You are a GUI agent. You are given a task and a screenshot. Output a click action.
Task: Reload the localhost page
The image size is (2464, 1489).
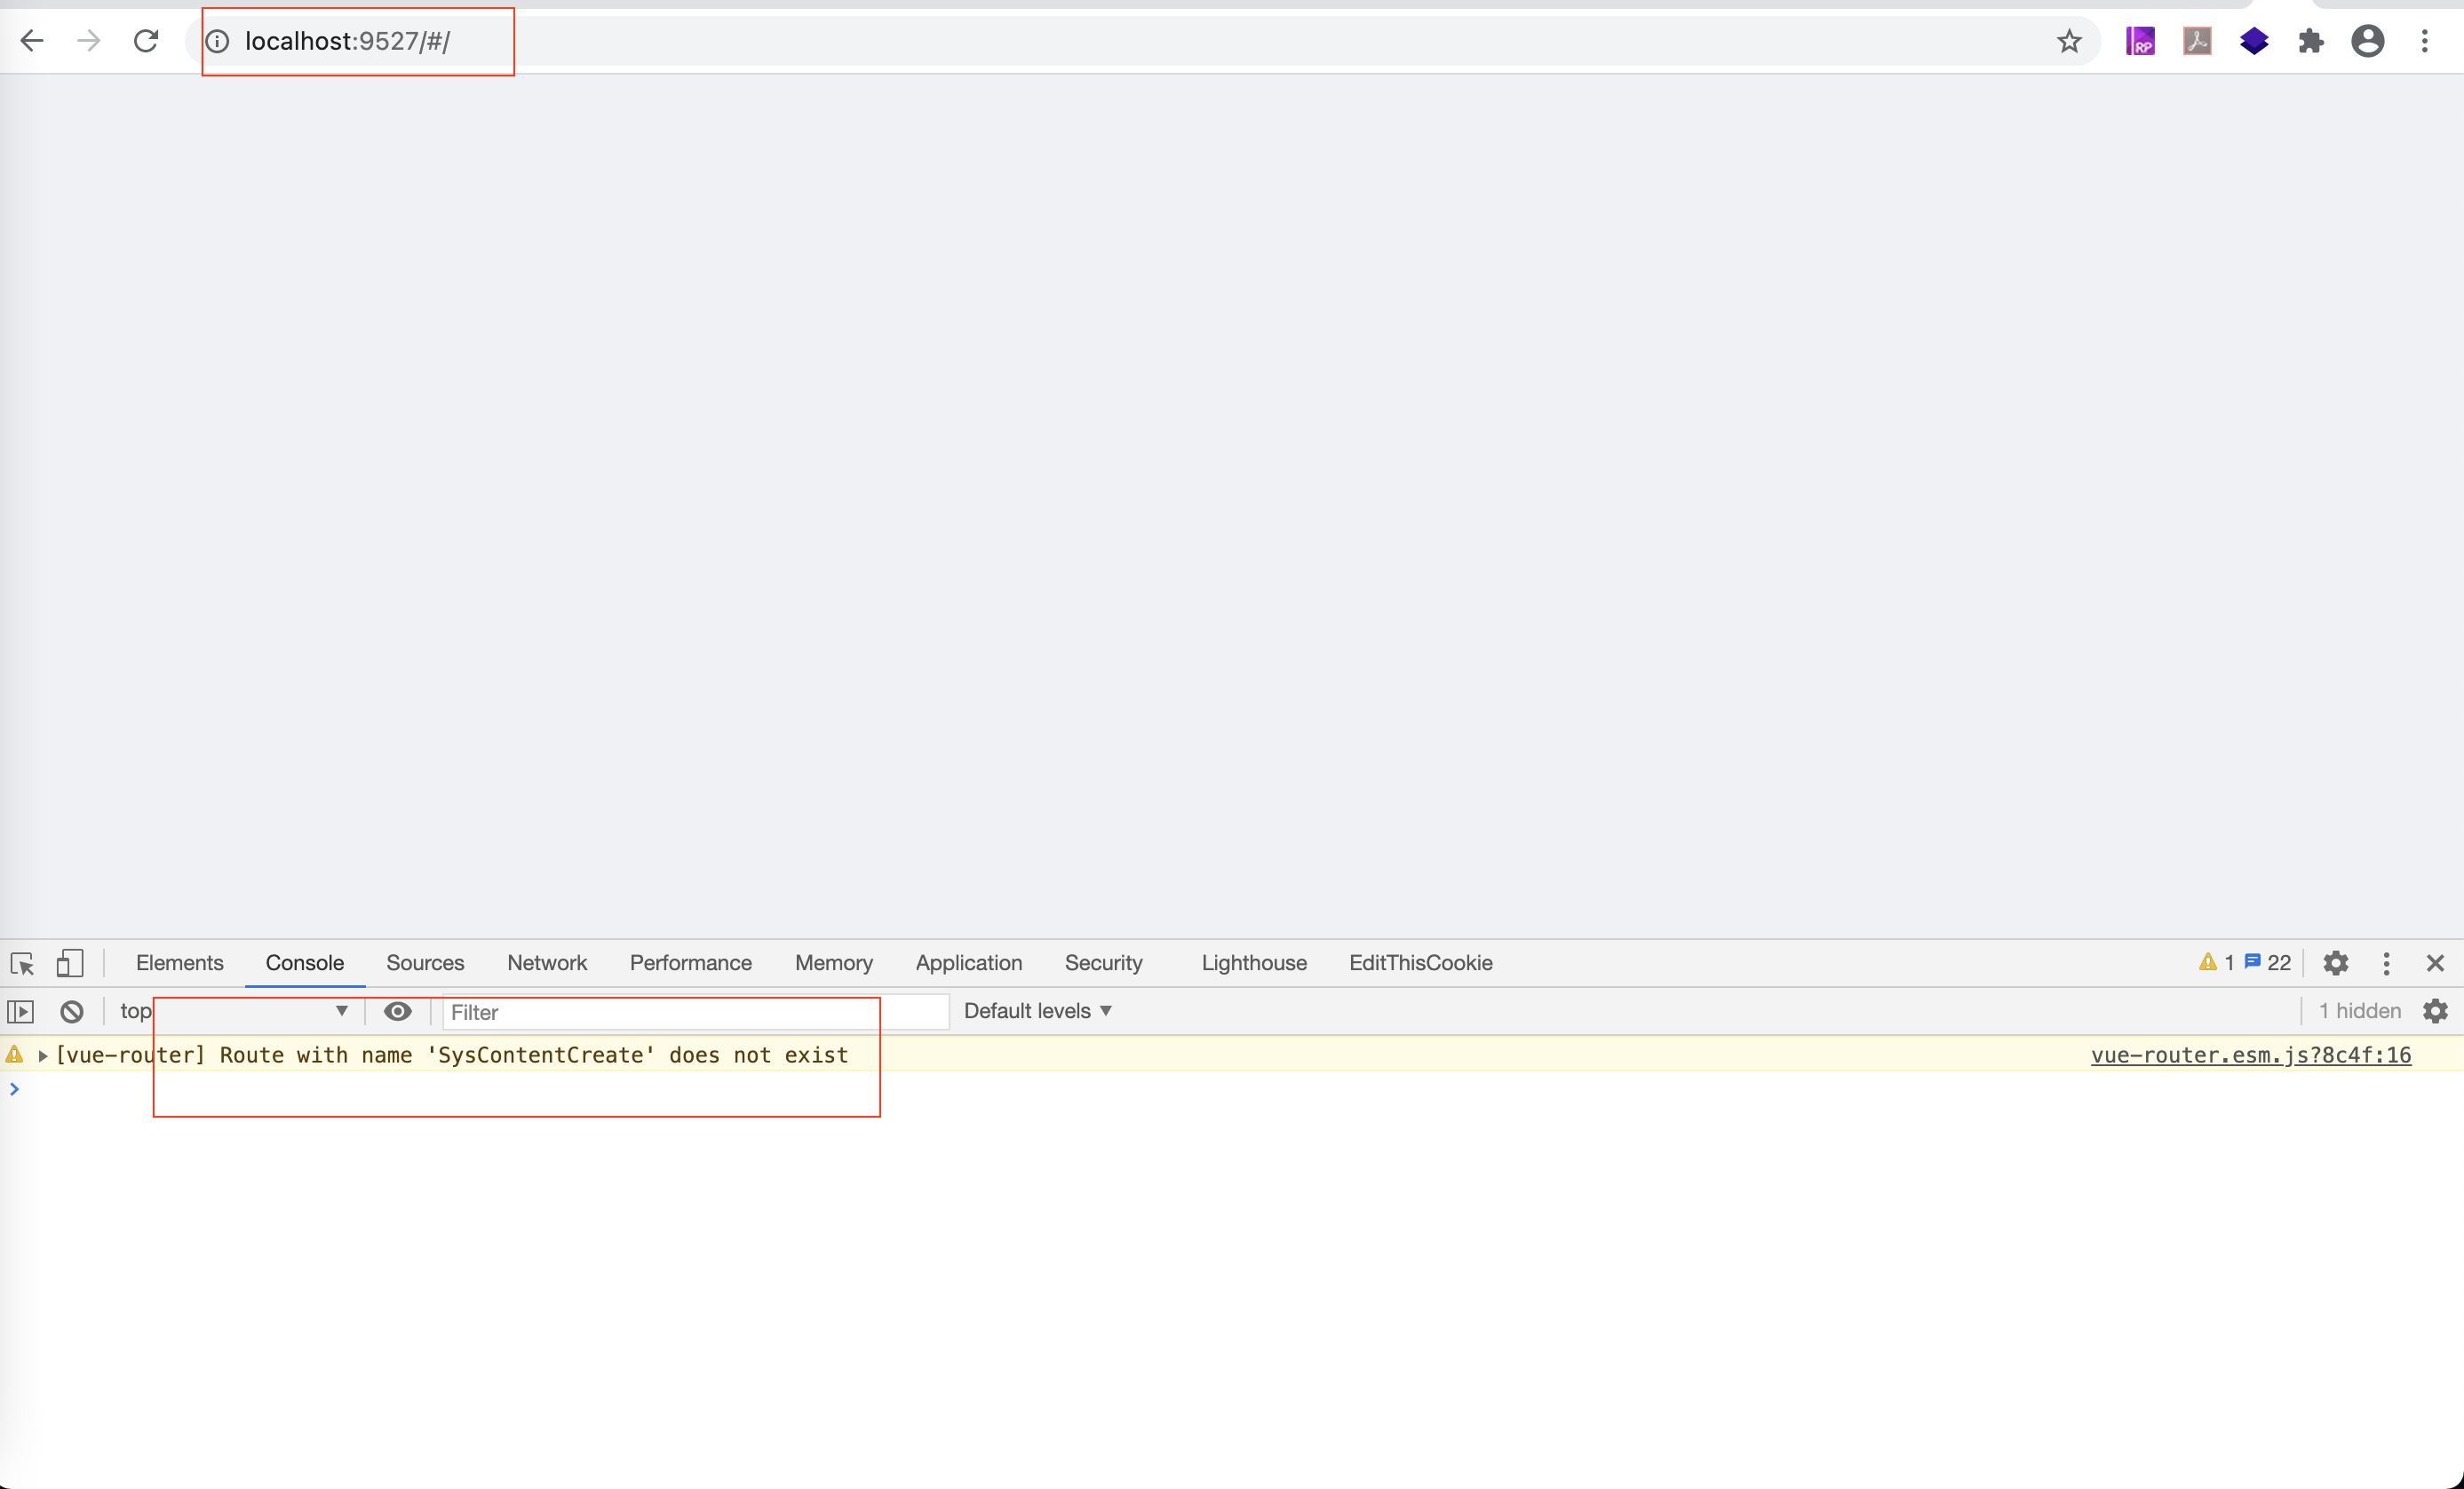(146, 41)
